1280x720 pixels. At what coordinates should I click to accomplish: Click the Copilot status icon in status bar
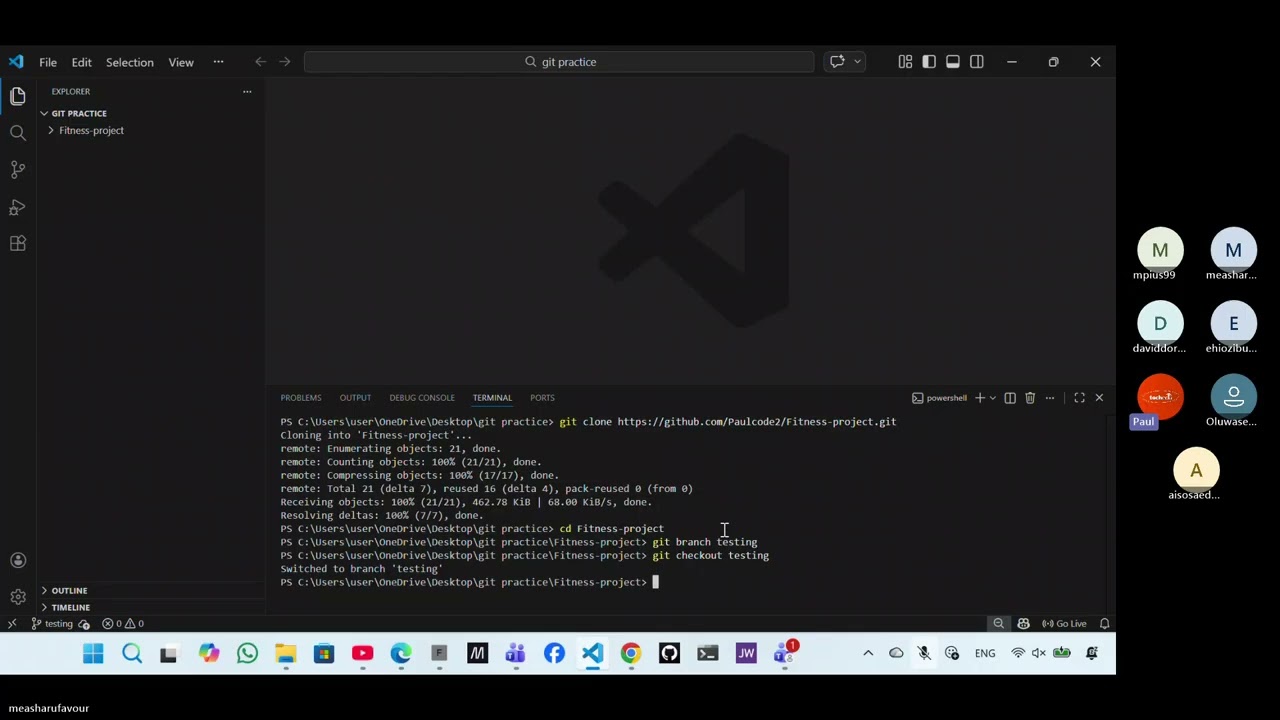[x=1023, y=624]
